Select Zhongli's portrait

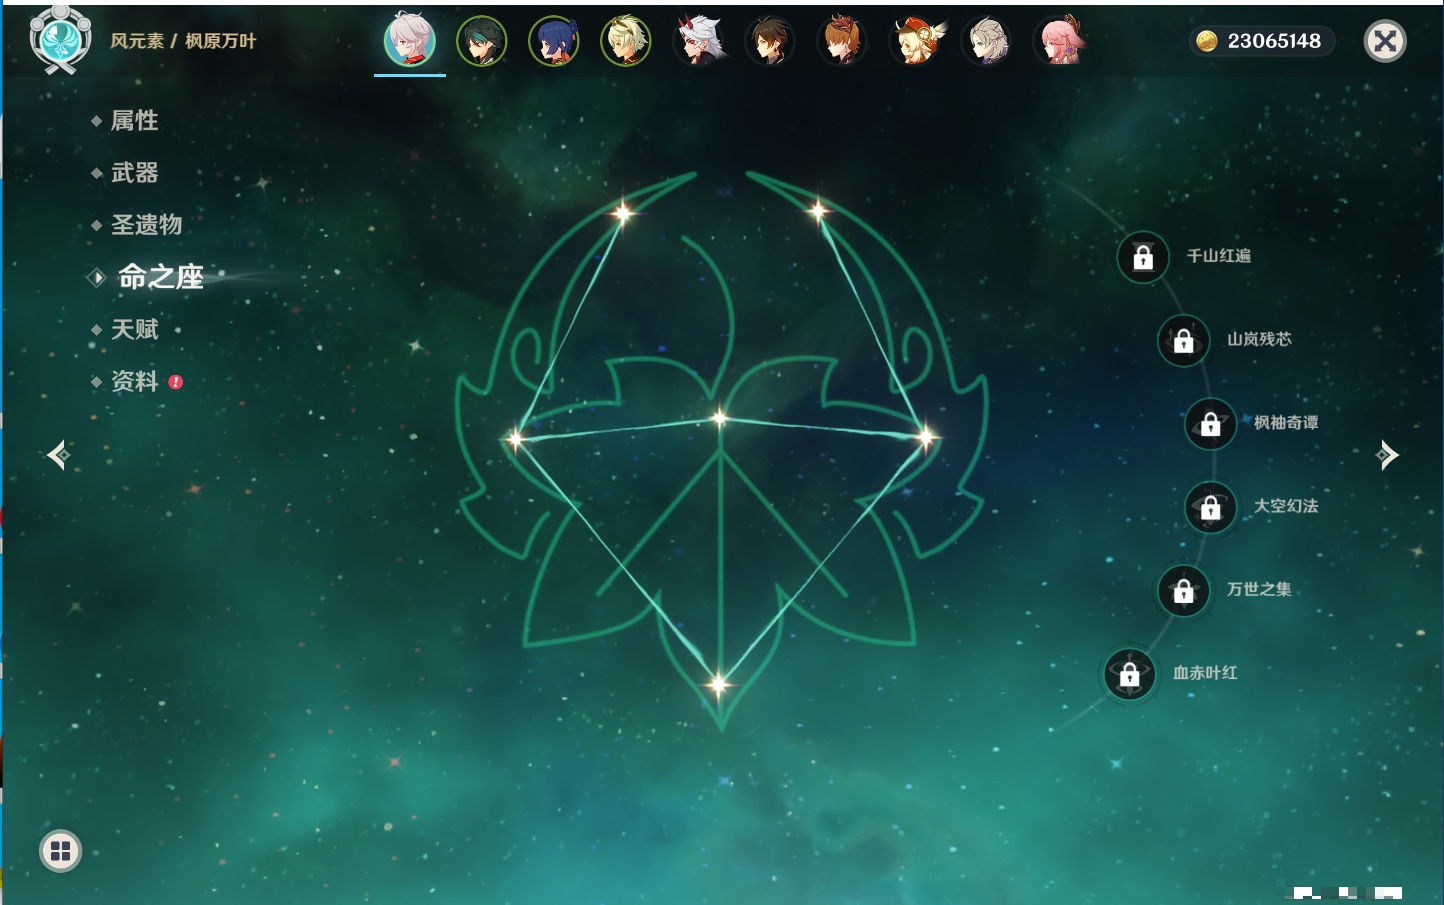[x=770, y=41]
